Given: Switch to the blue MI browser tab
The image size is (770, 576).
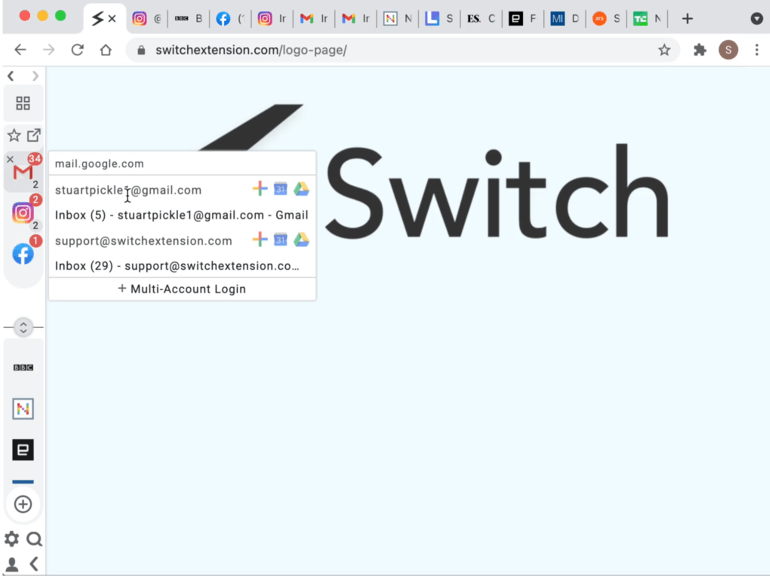Looking at the screenshot, I should point(564,19).
